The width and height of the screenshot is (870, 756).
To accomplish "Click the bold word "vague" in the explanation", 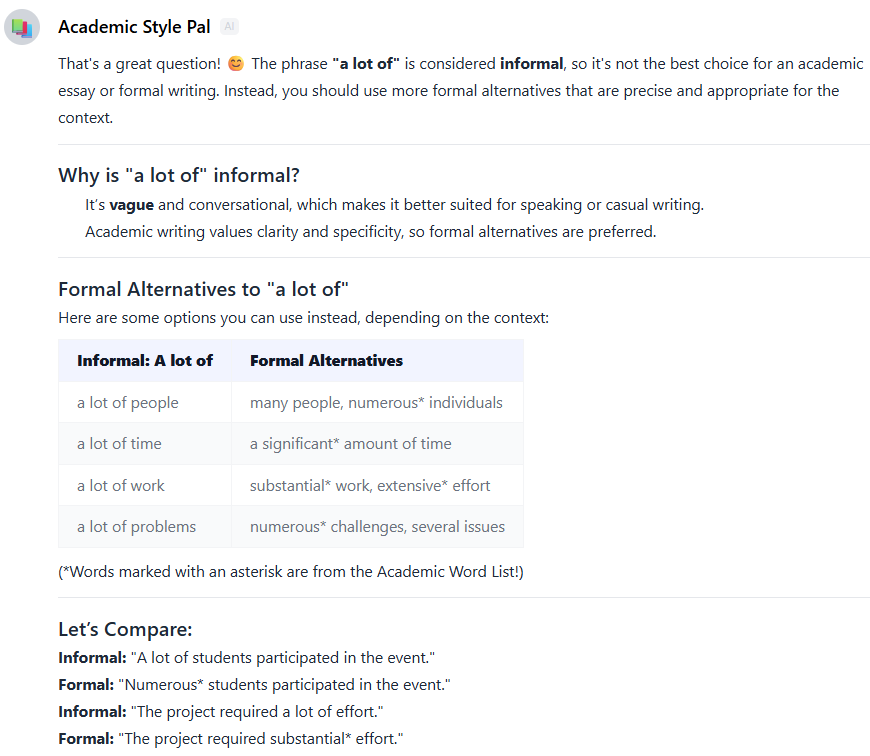I will [x=131, y=205].
